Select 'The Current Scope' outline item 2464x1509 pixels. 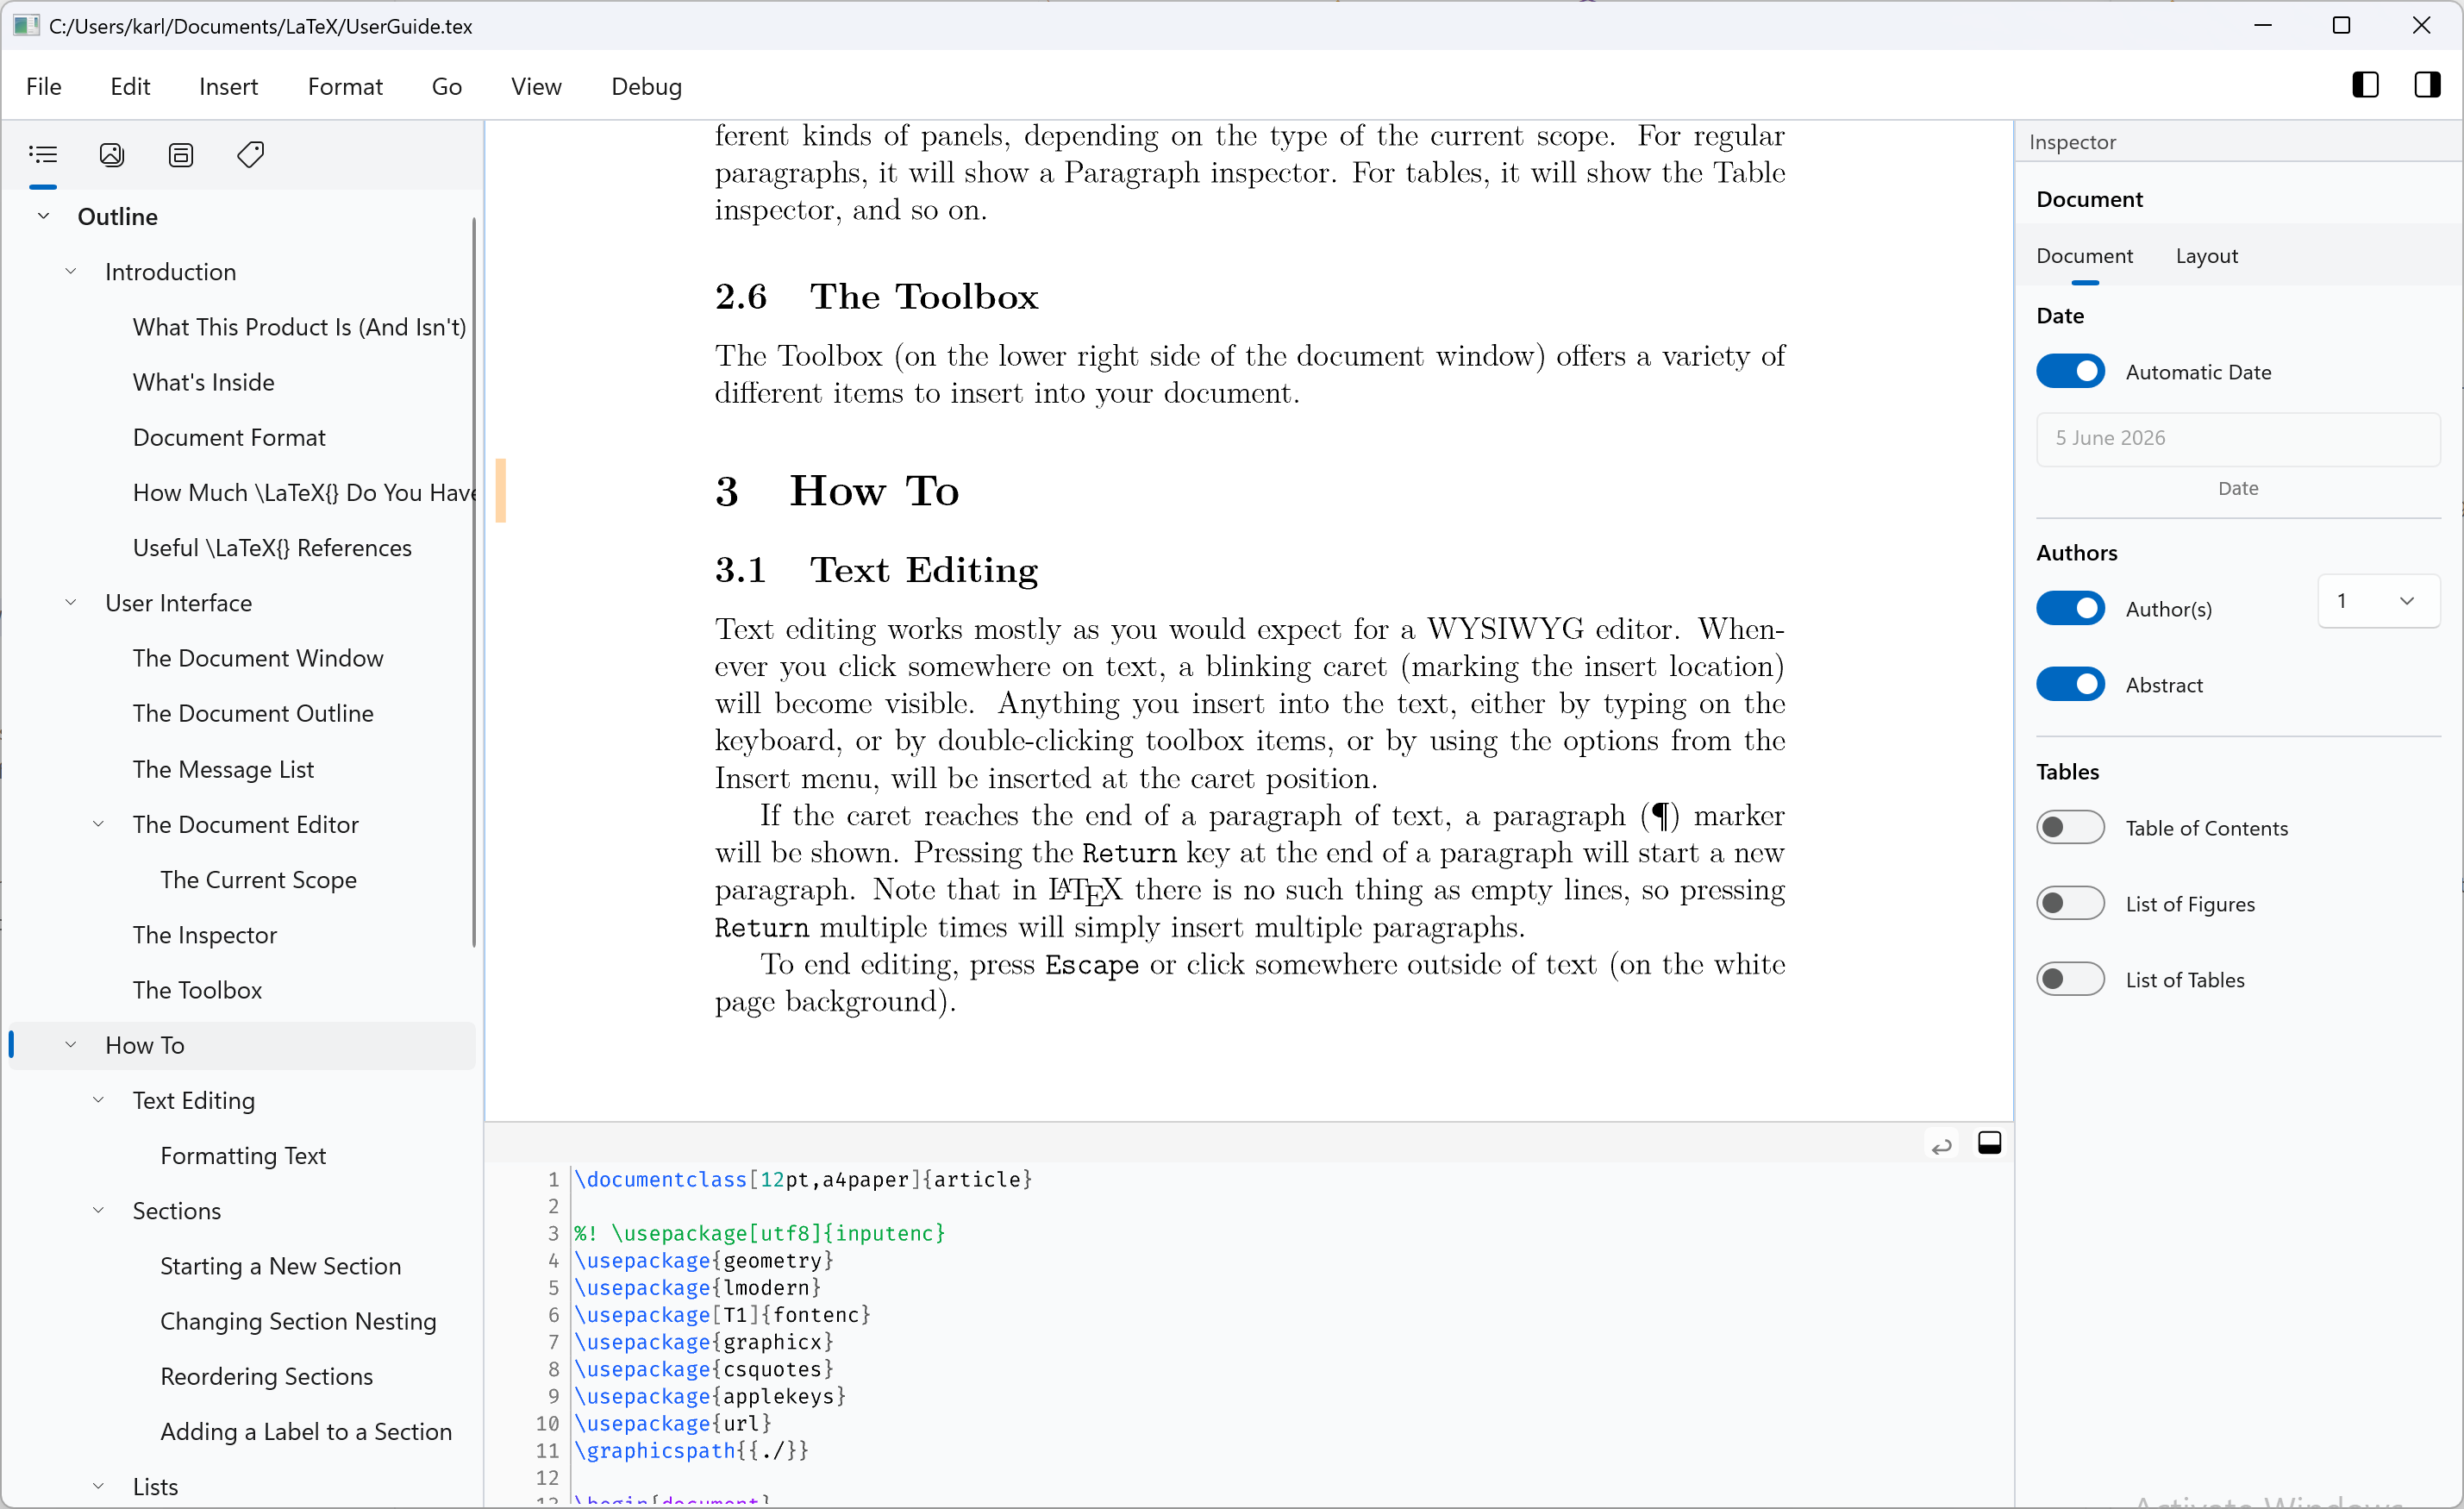click(x=258, y=879)
